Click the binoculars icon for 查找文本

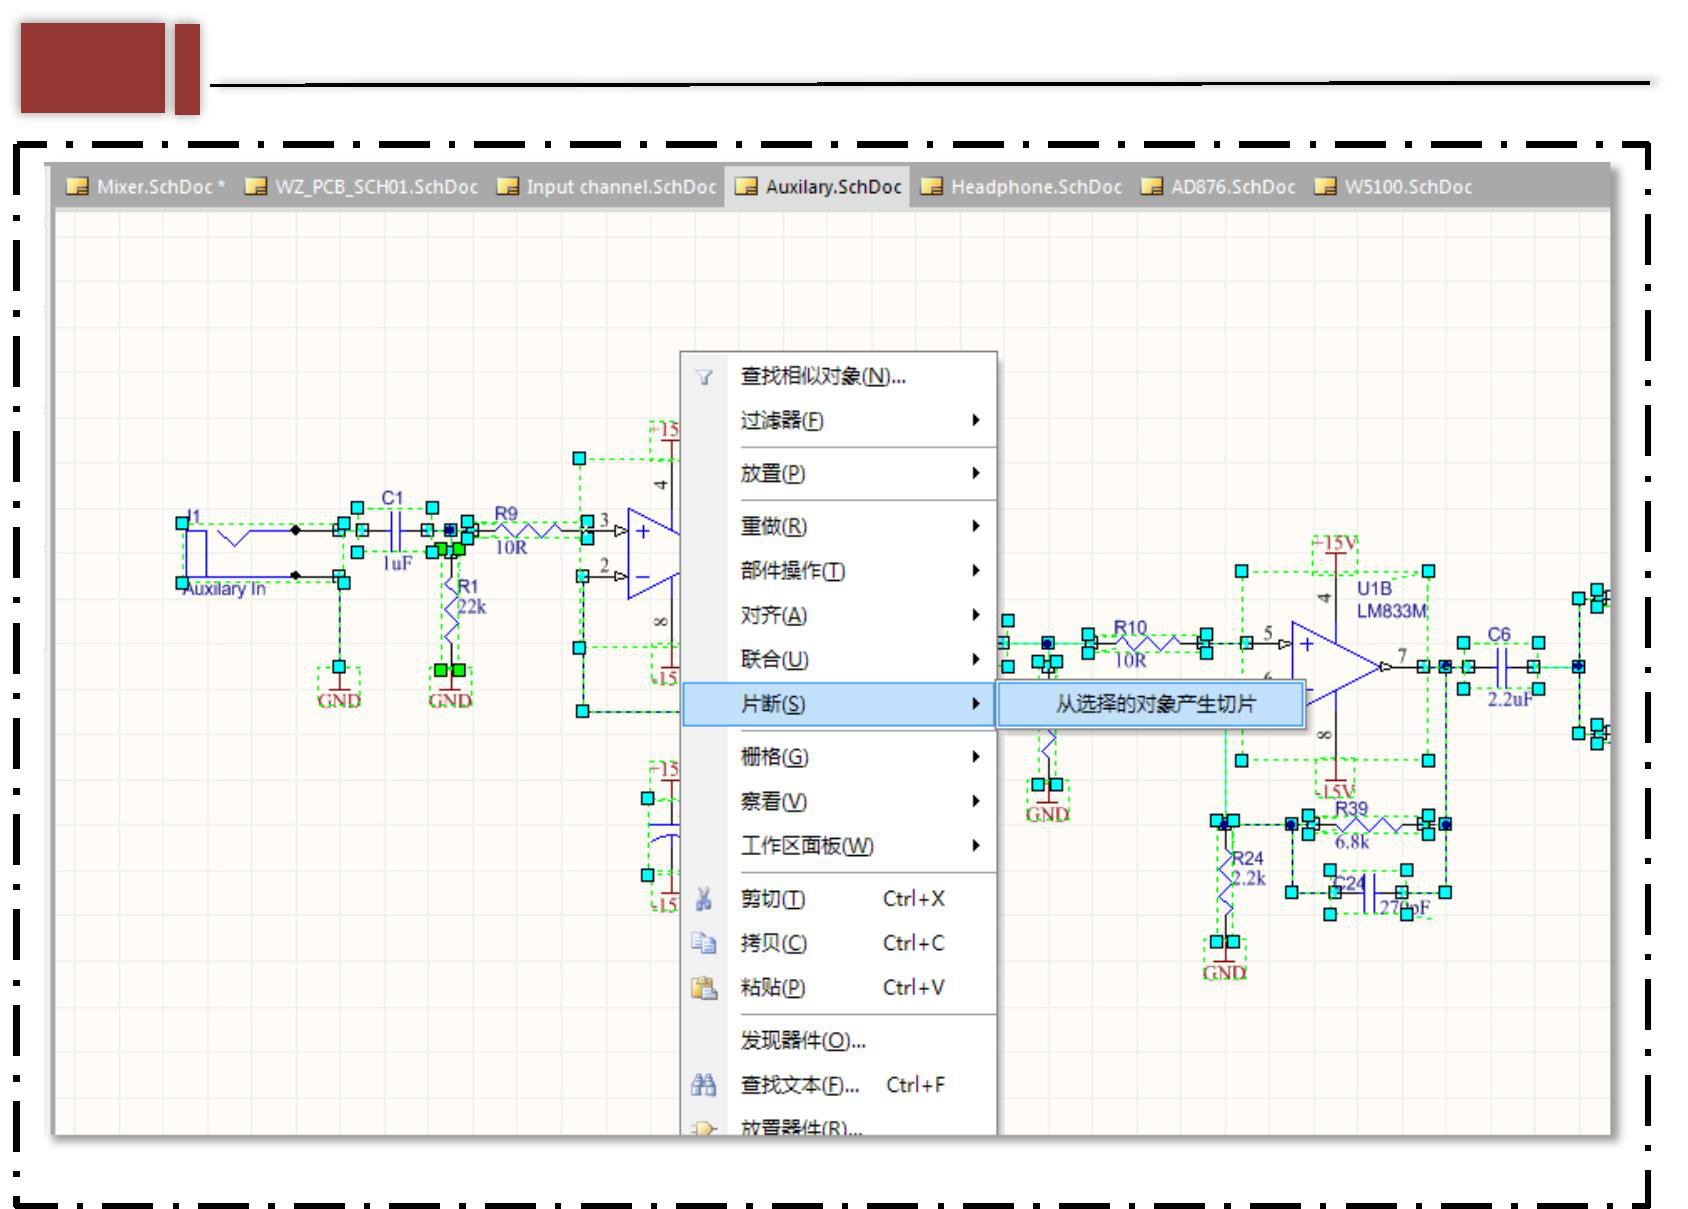point(704,1085)
